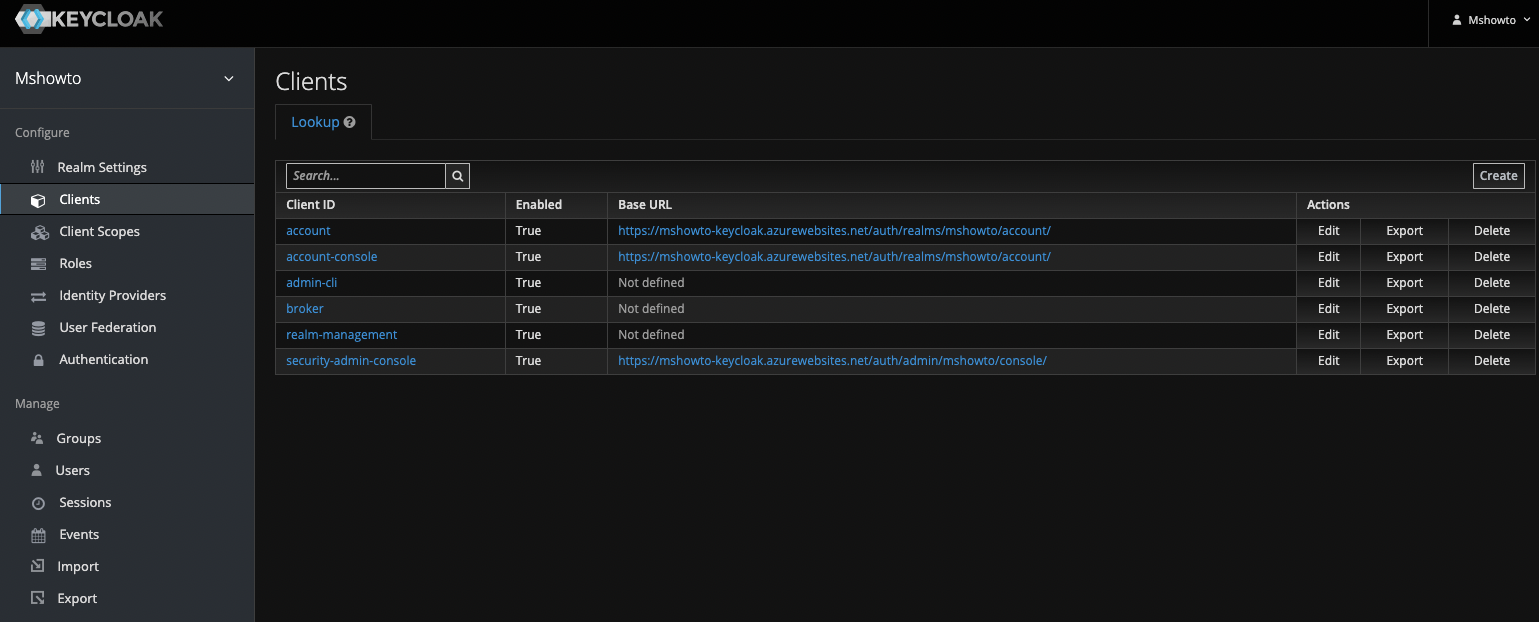Open the broker client link
This screenshot has height=622, width=1539.
[x=305, y=309]
